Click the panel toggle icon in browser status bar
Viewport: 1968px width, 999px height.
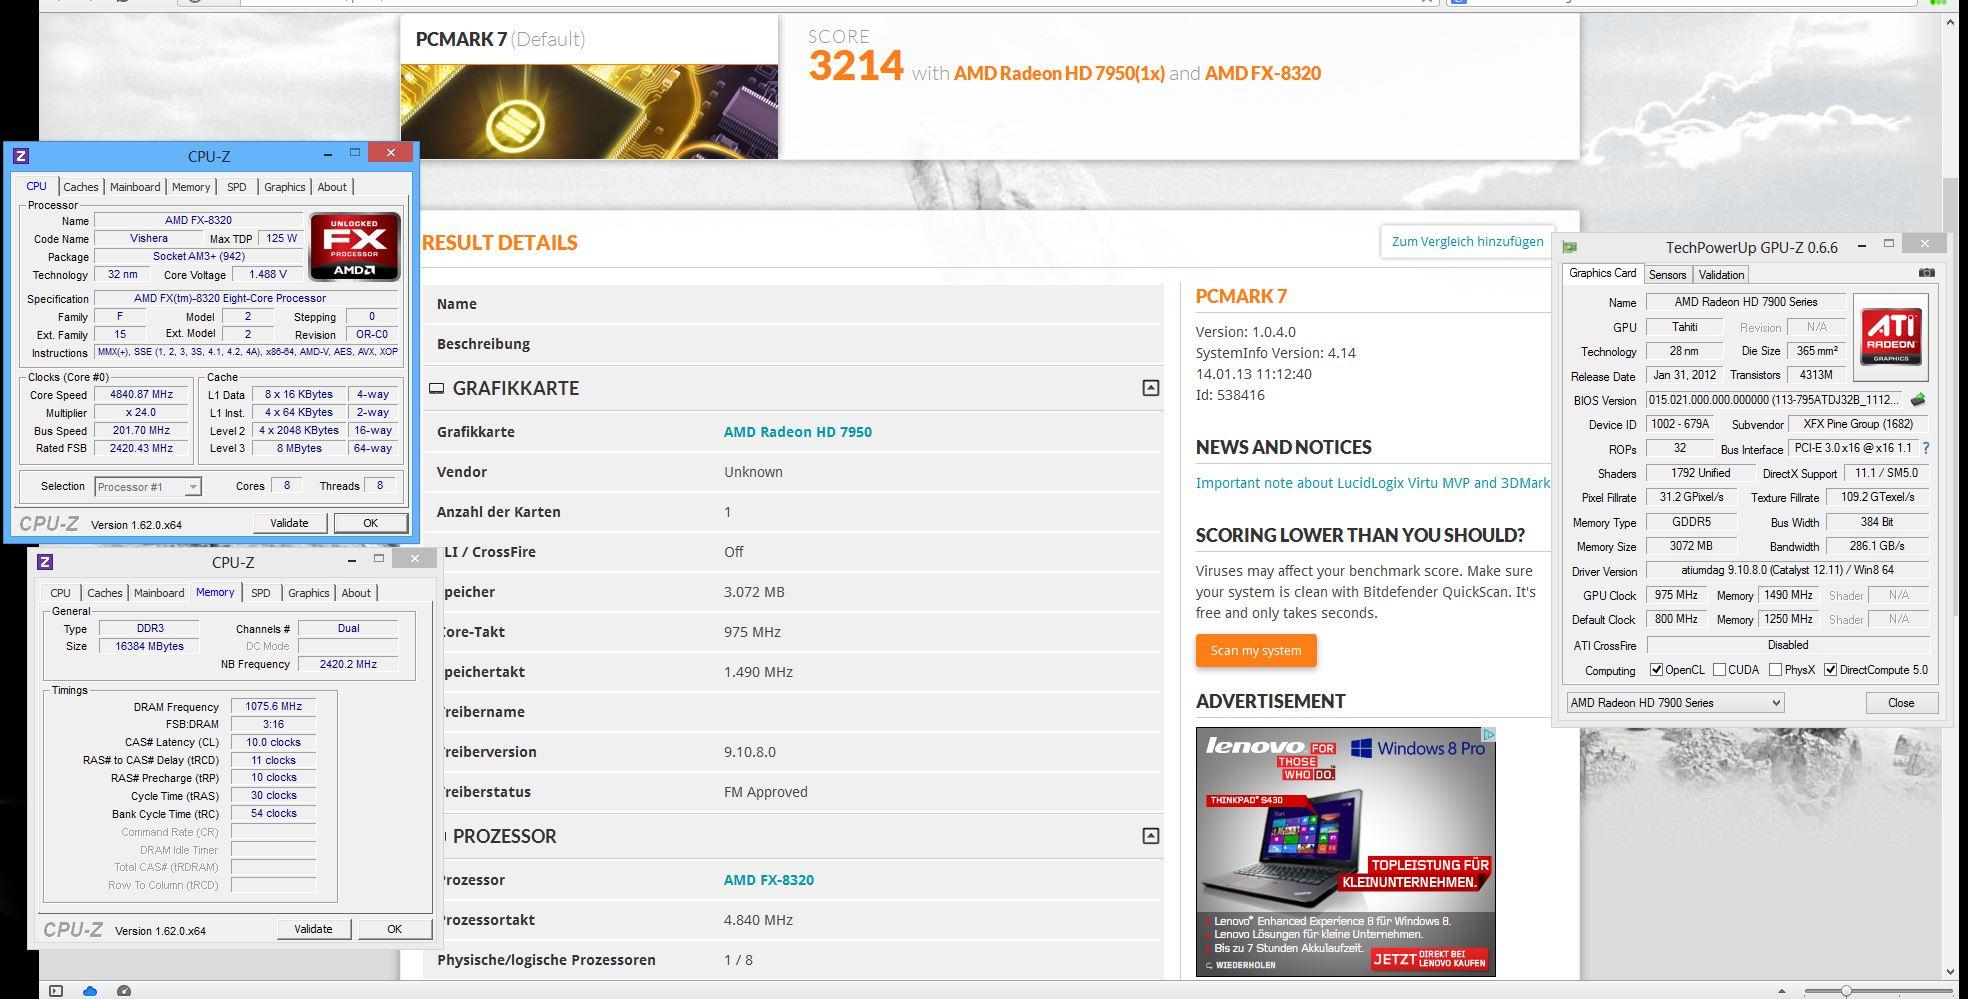56,991
